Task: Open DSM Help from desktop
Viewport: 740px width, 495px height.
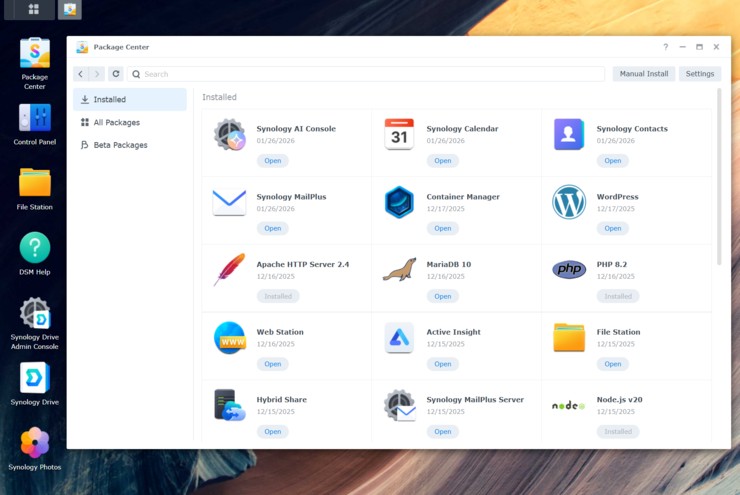Action: [x=35, y=248]
